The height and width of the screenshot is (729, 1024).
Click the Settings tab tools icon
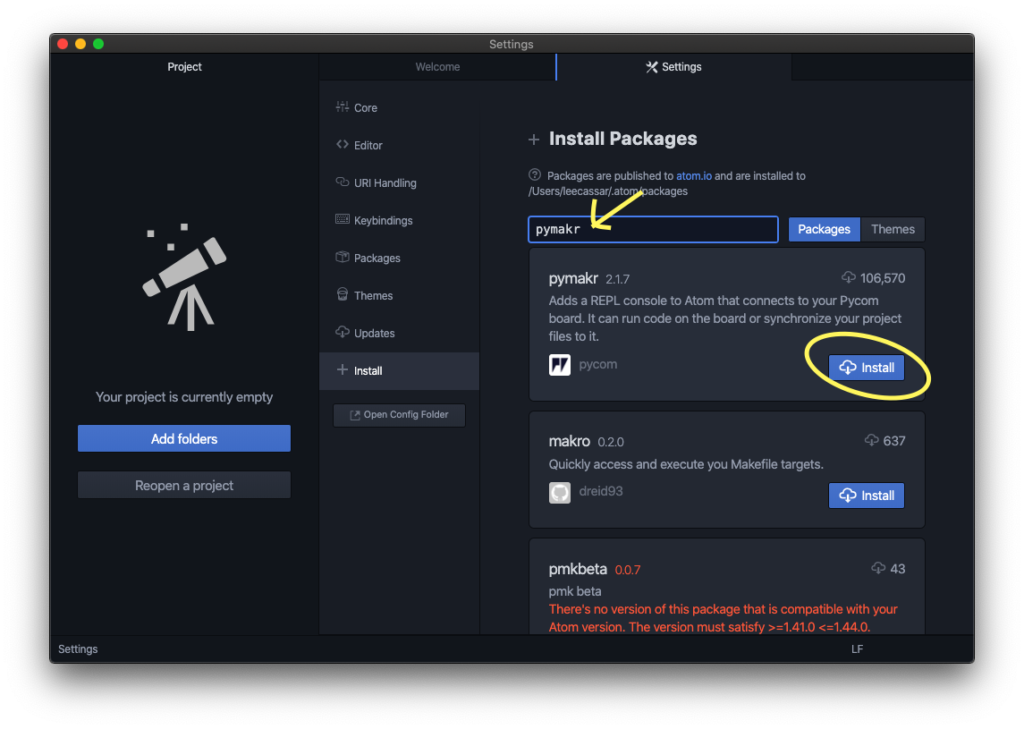652,67
